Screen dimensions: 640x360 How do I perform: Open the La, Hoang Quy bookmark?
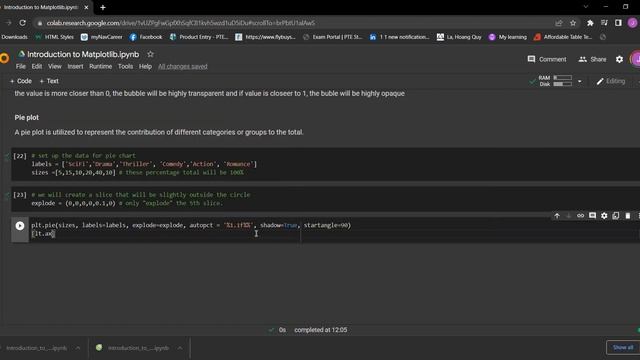pos(459,37)
